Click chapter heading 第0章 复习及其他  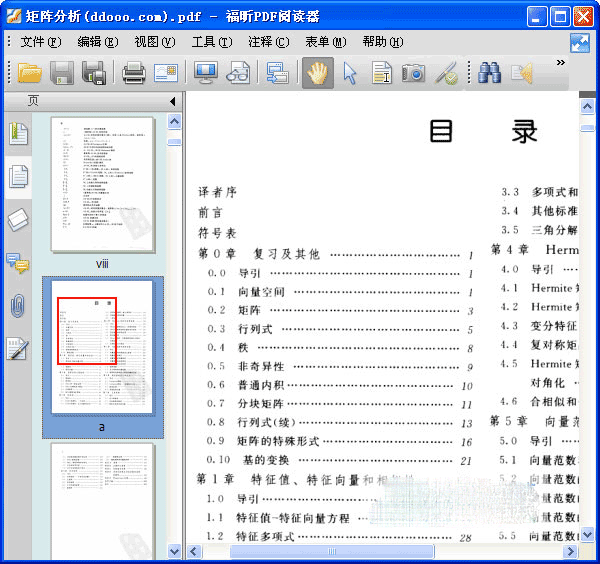(336, 254)
